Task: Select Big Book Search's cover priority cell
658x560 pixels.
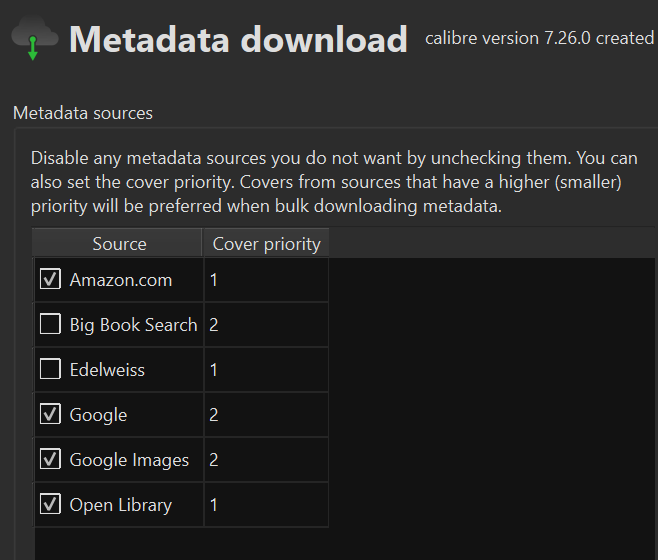Action: (x=266, y=325)
